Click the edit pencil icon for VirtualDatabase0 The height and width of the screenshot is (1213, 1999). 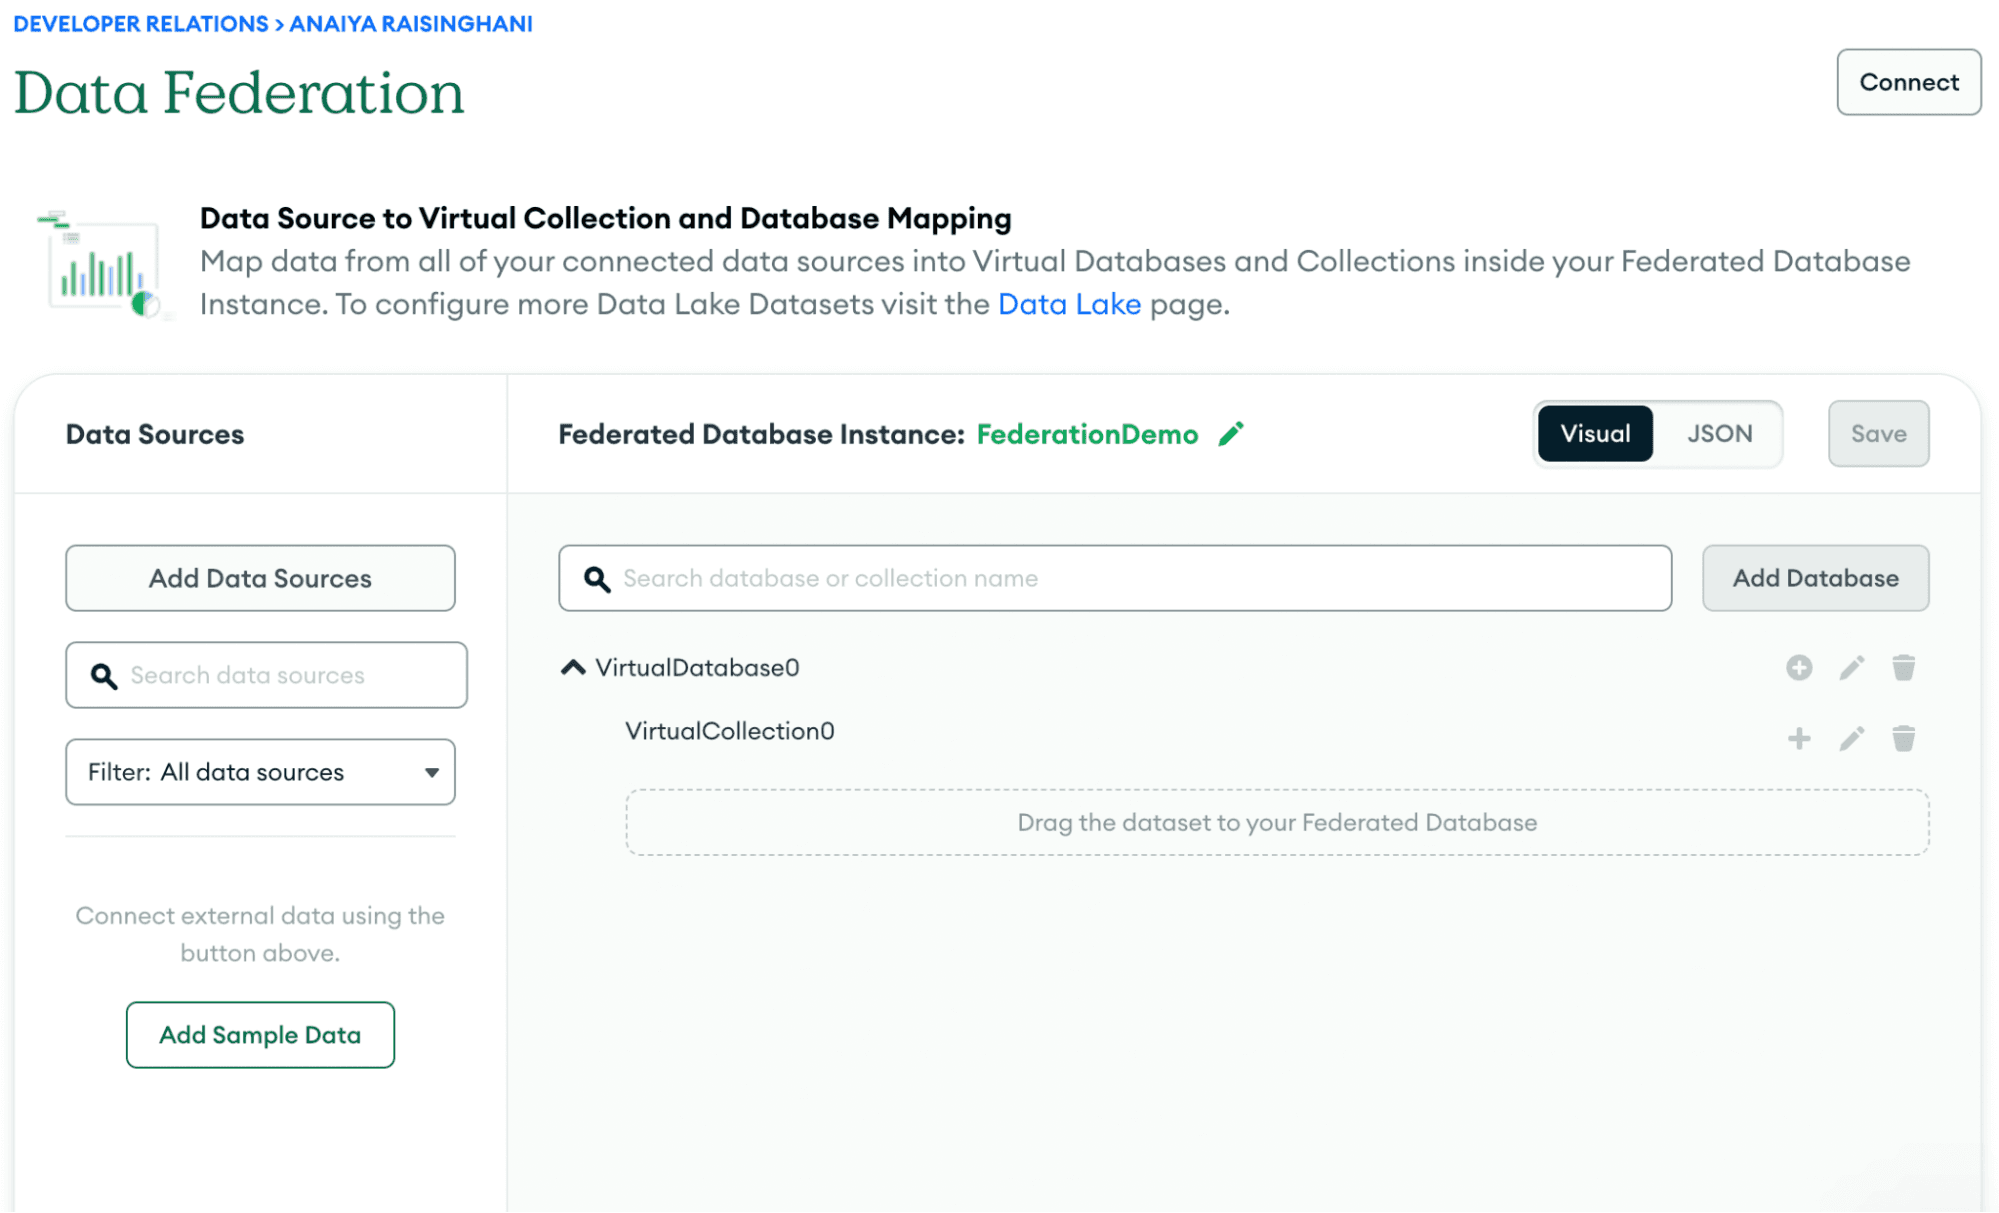pos(1851,668)
